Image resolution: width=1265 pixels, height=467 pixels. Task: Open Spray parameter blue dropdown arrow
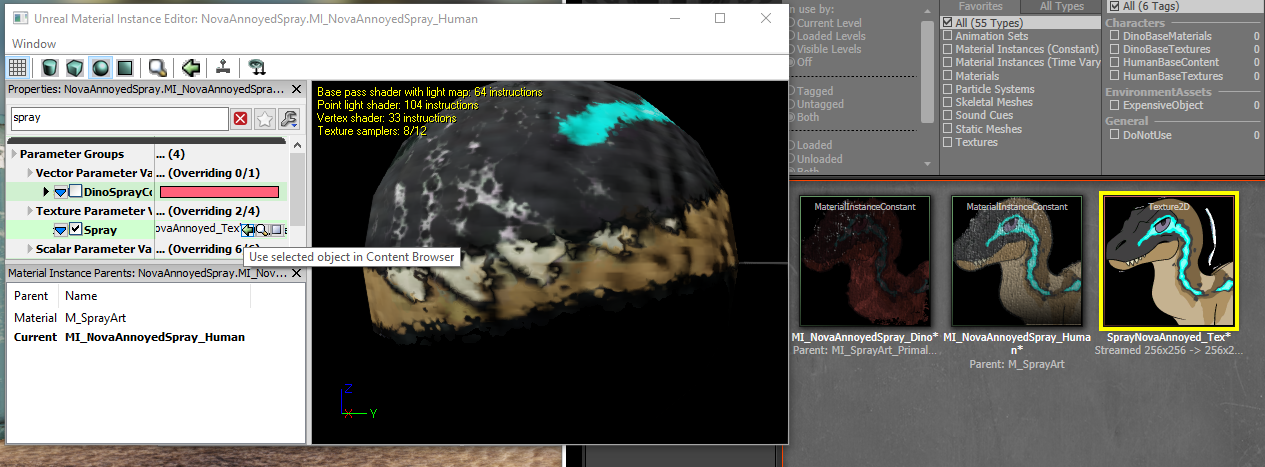(61, 230)
